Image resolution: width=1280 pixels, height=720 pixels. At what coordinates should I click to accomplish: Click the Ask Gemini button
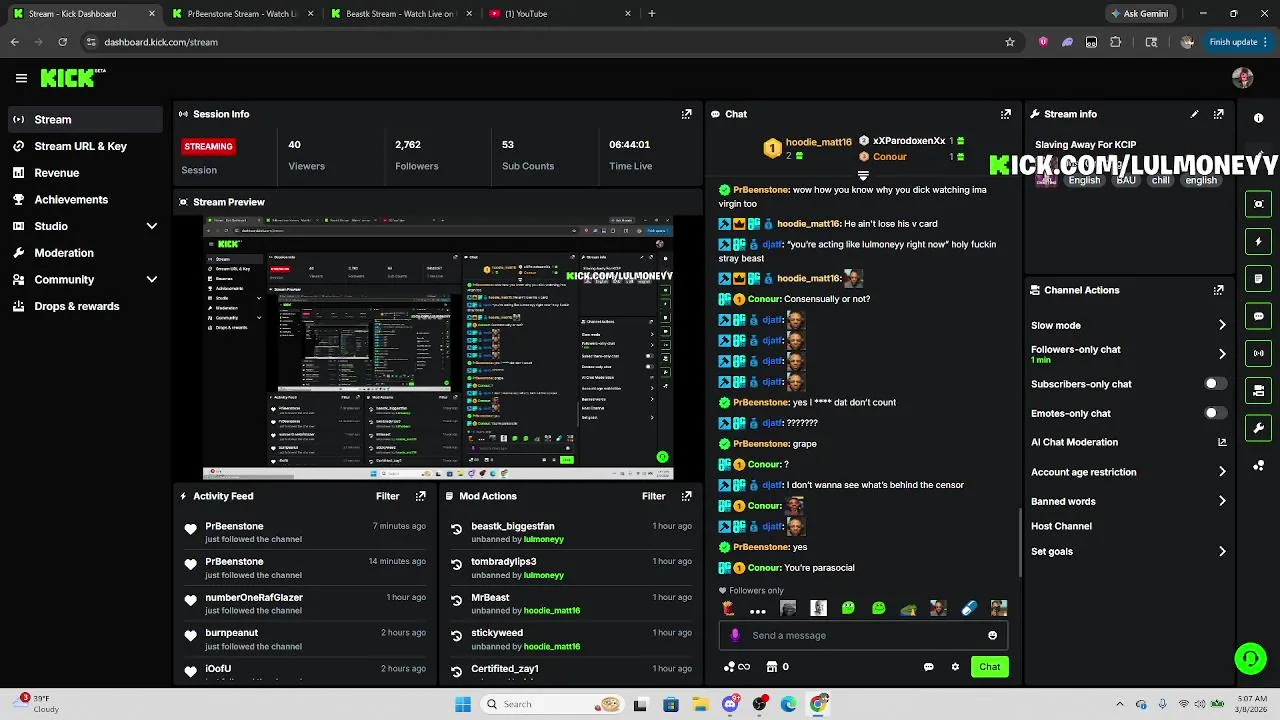pyautogui.click(x=1139, y=14)
